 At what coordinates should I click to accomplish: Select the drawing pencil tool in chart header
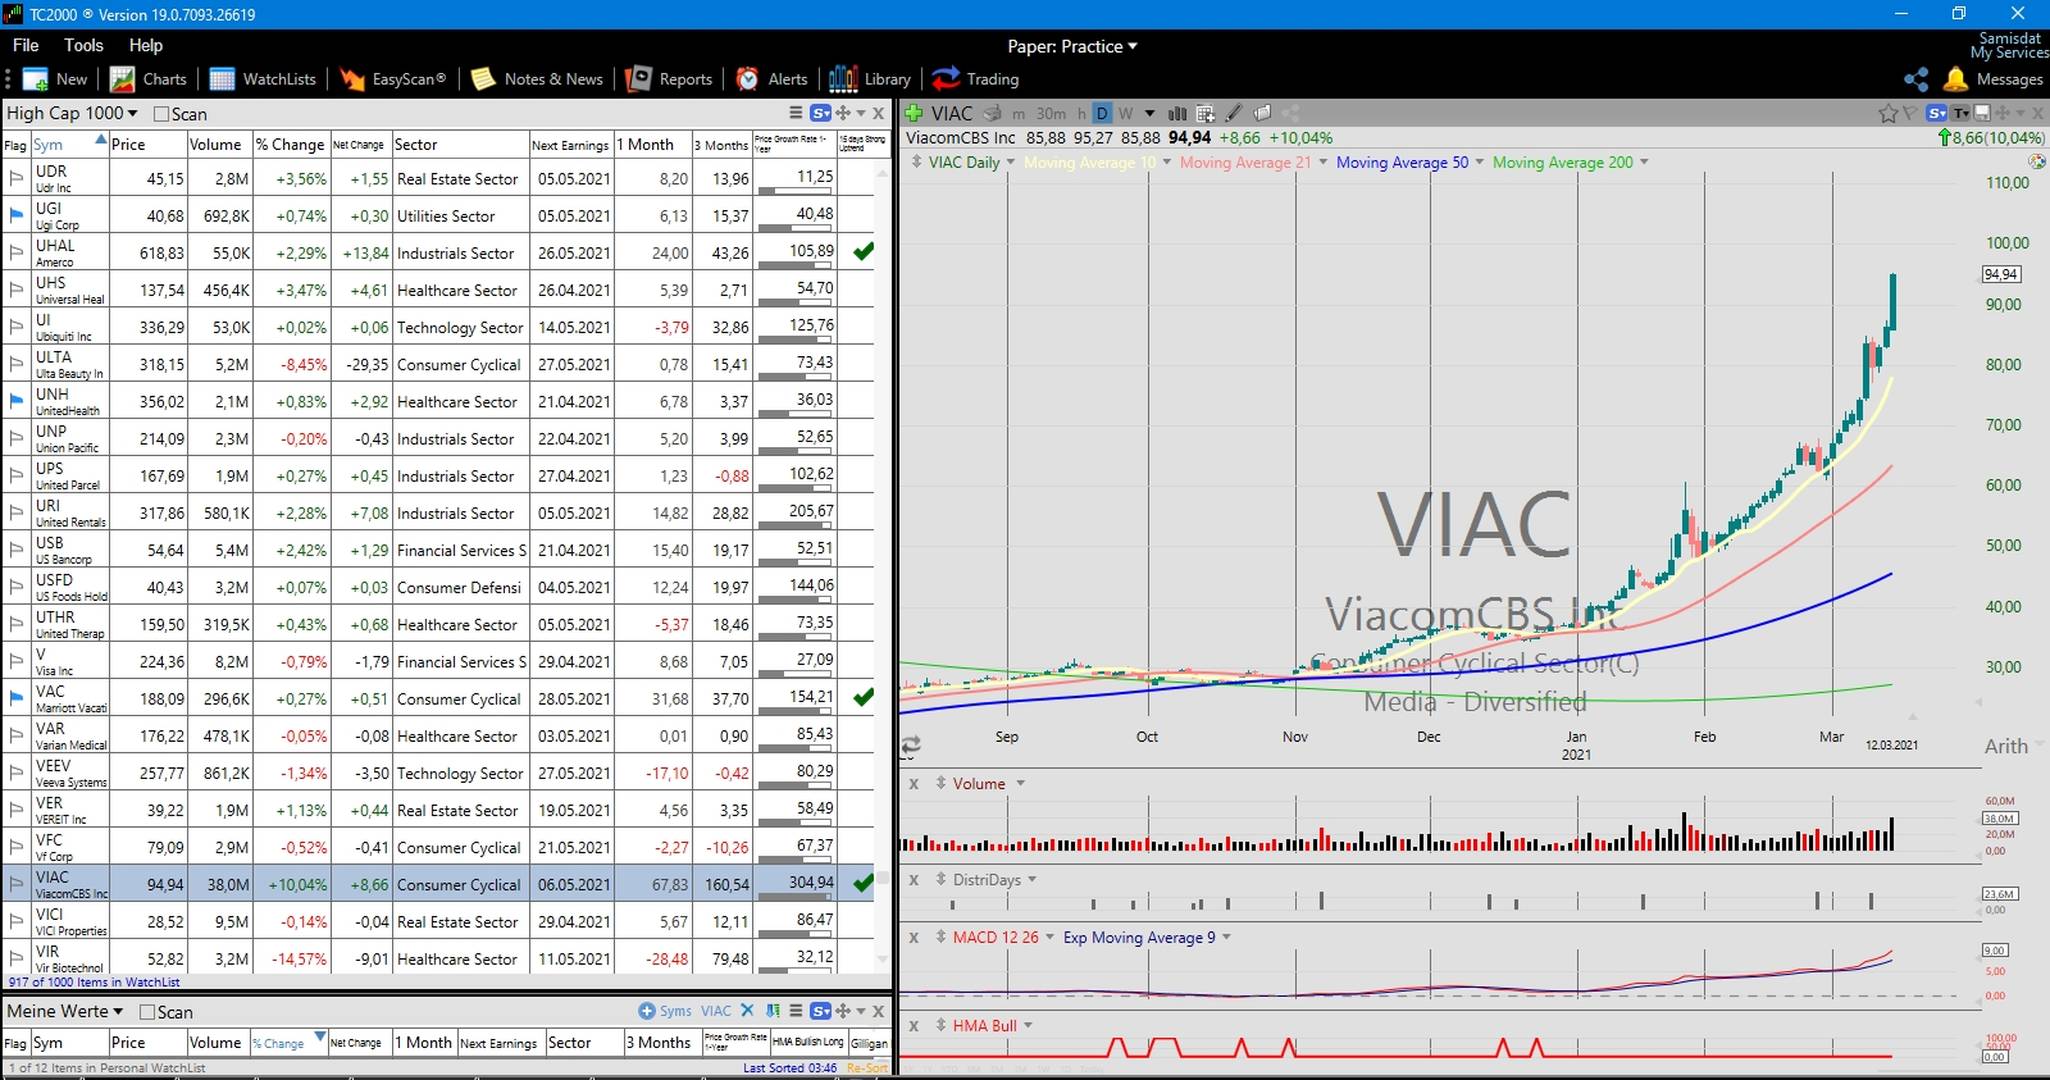coord(1234,113)
